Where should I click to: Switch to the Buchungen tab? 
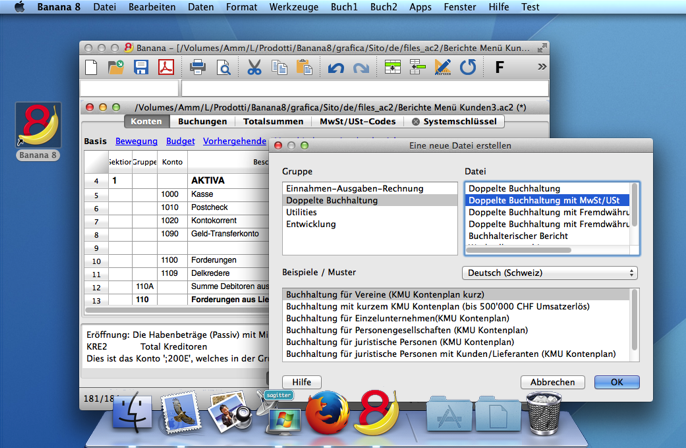(203, 121)
